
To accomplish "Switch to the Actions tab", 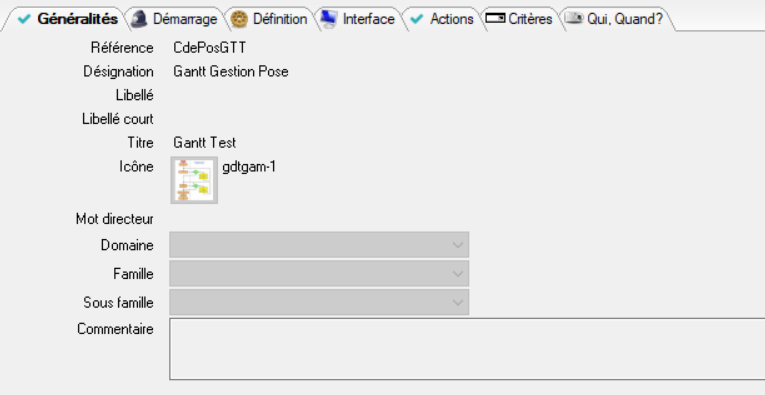I will (442, 19).
